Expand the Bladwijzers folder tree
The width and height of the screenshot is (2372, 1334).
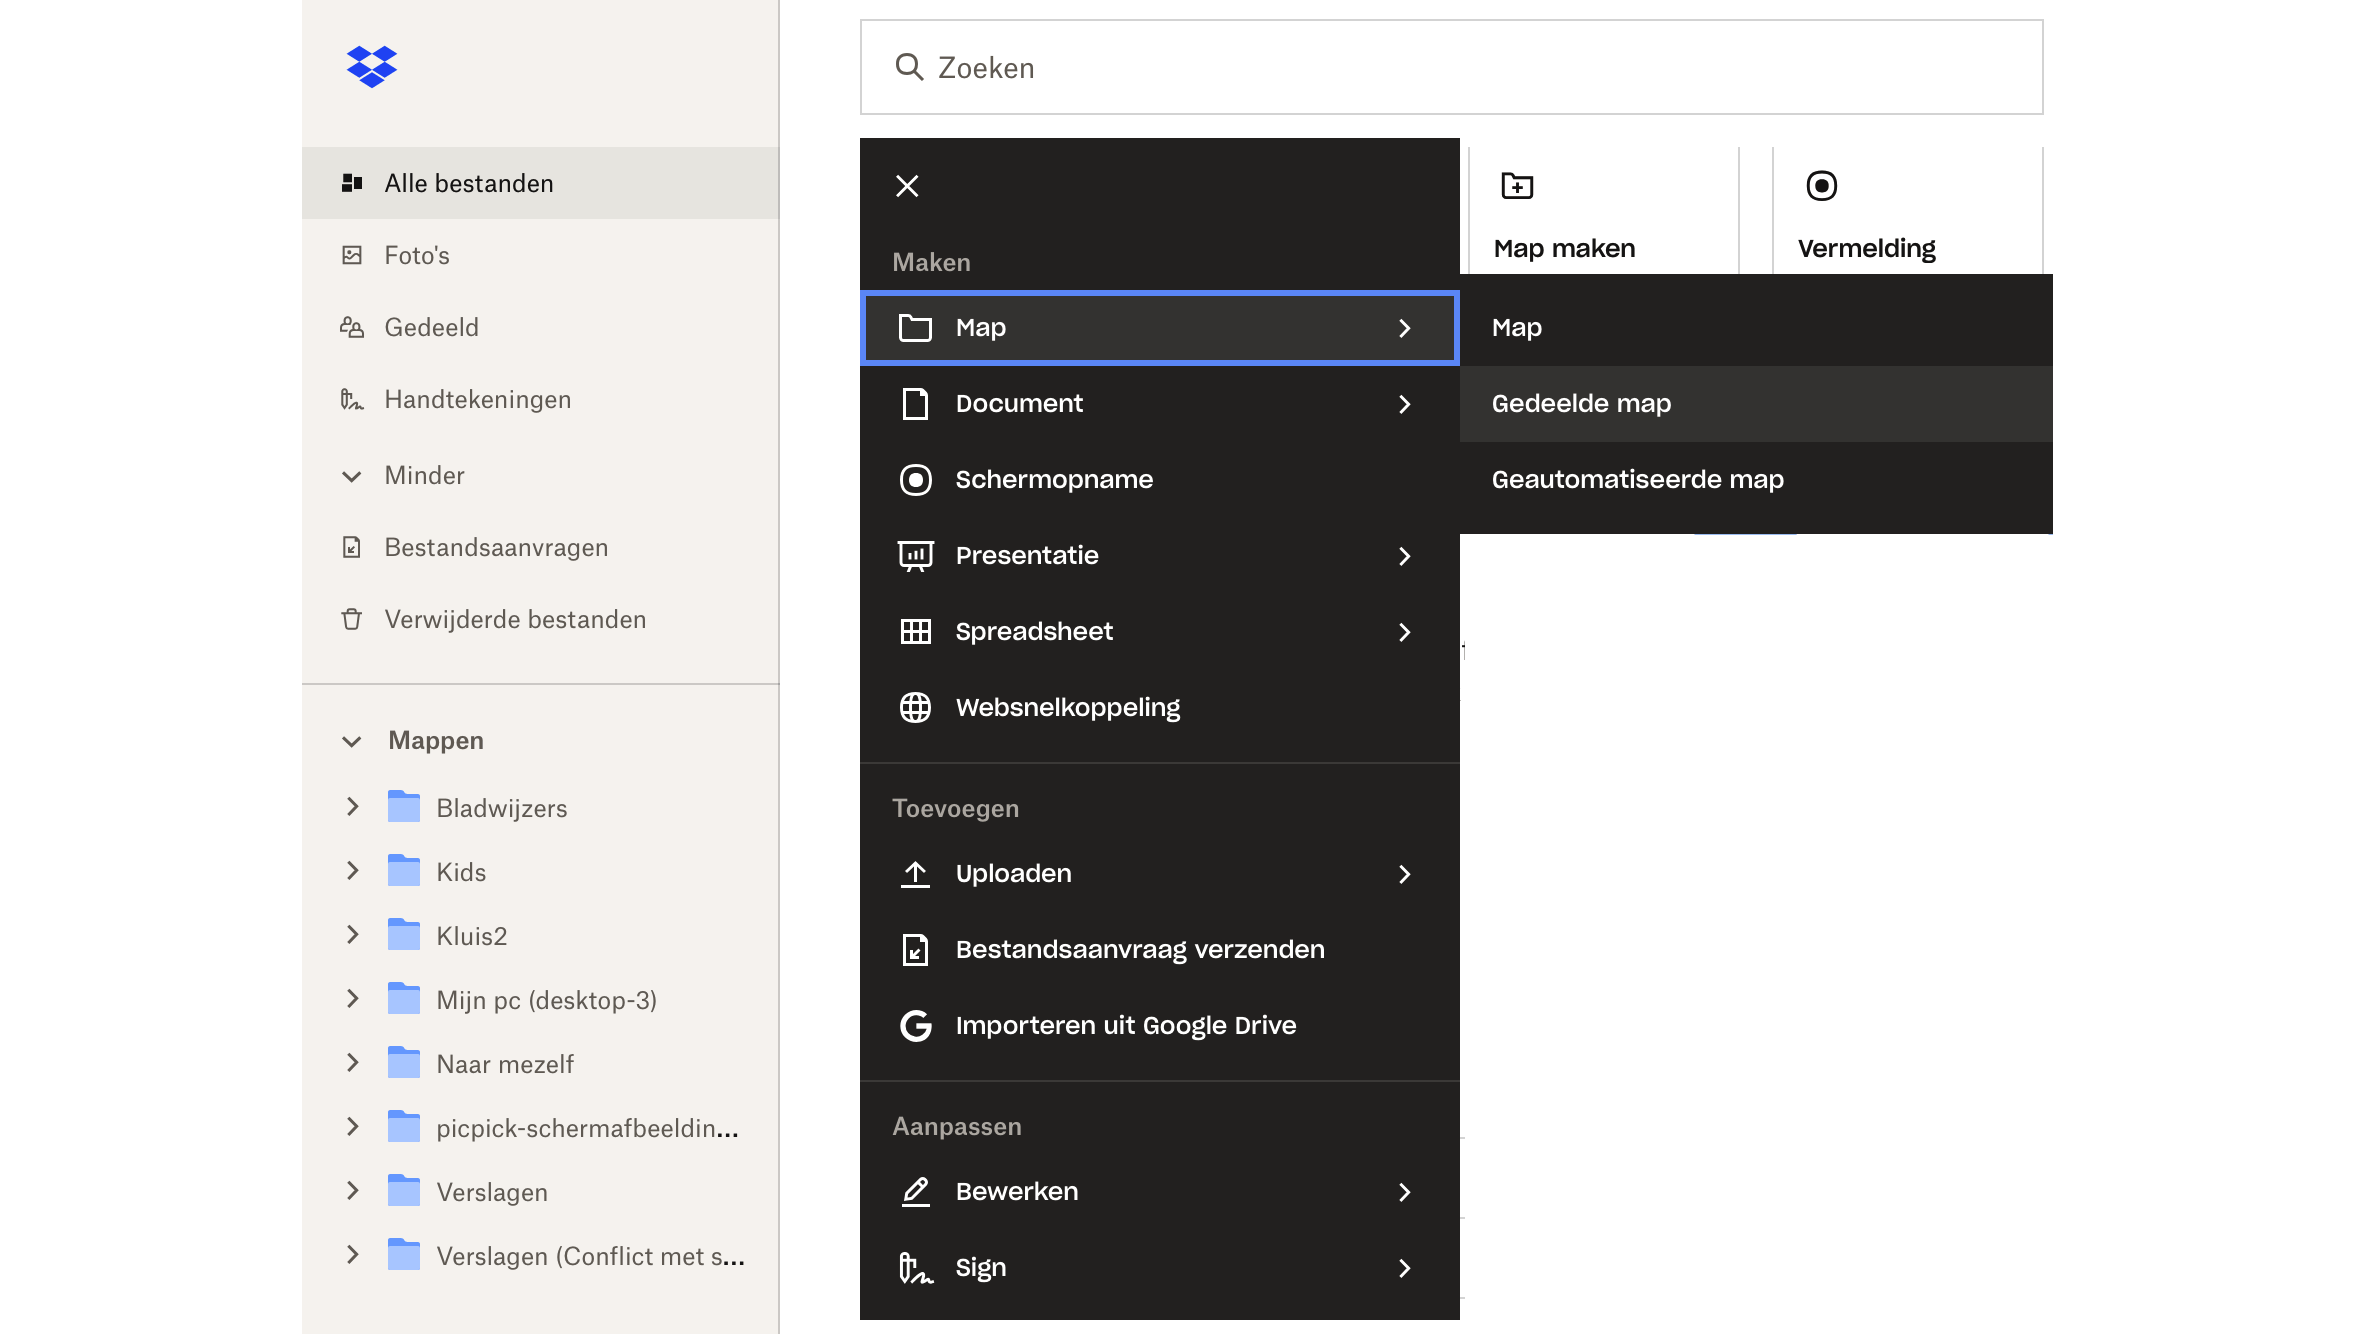point(352,807)
